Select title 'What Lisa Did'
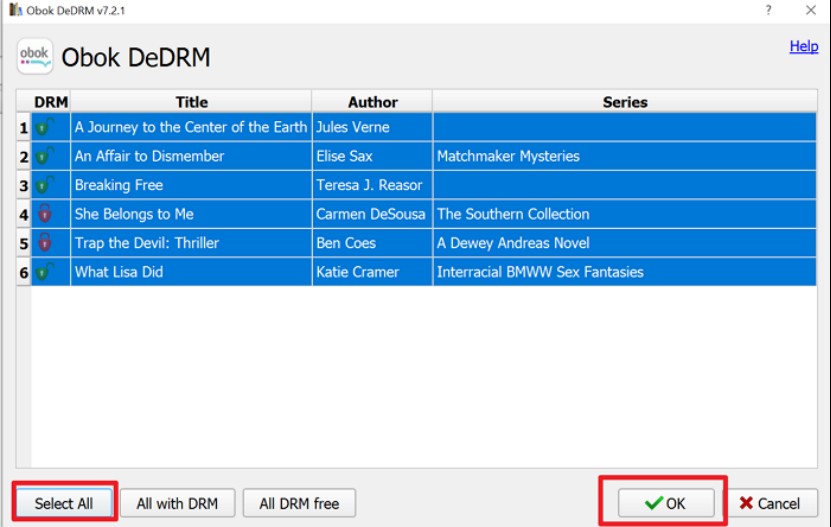 [191, 272]
